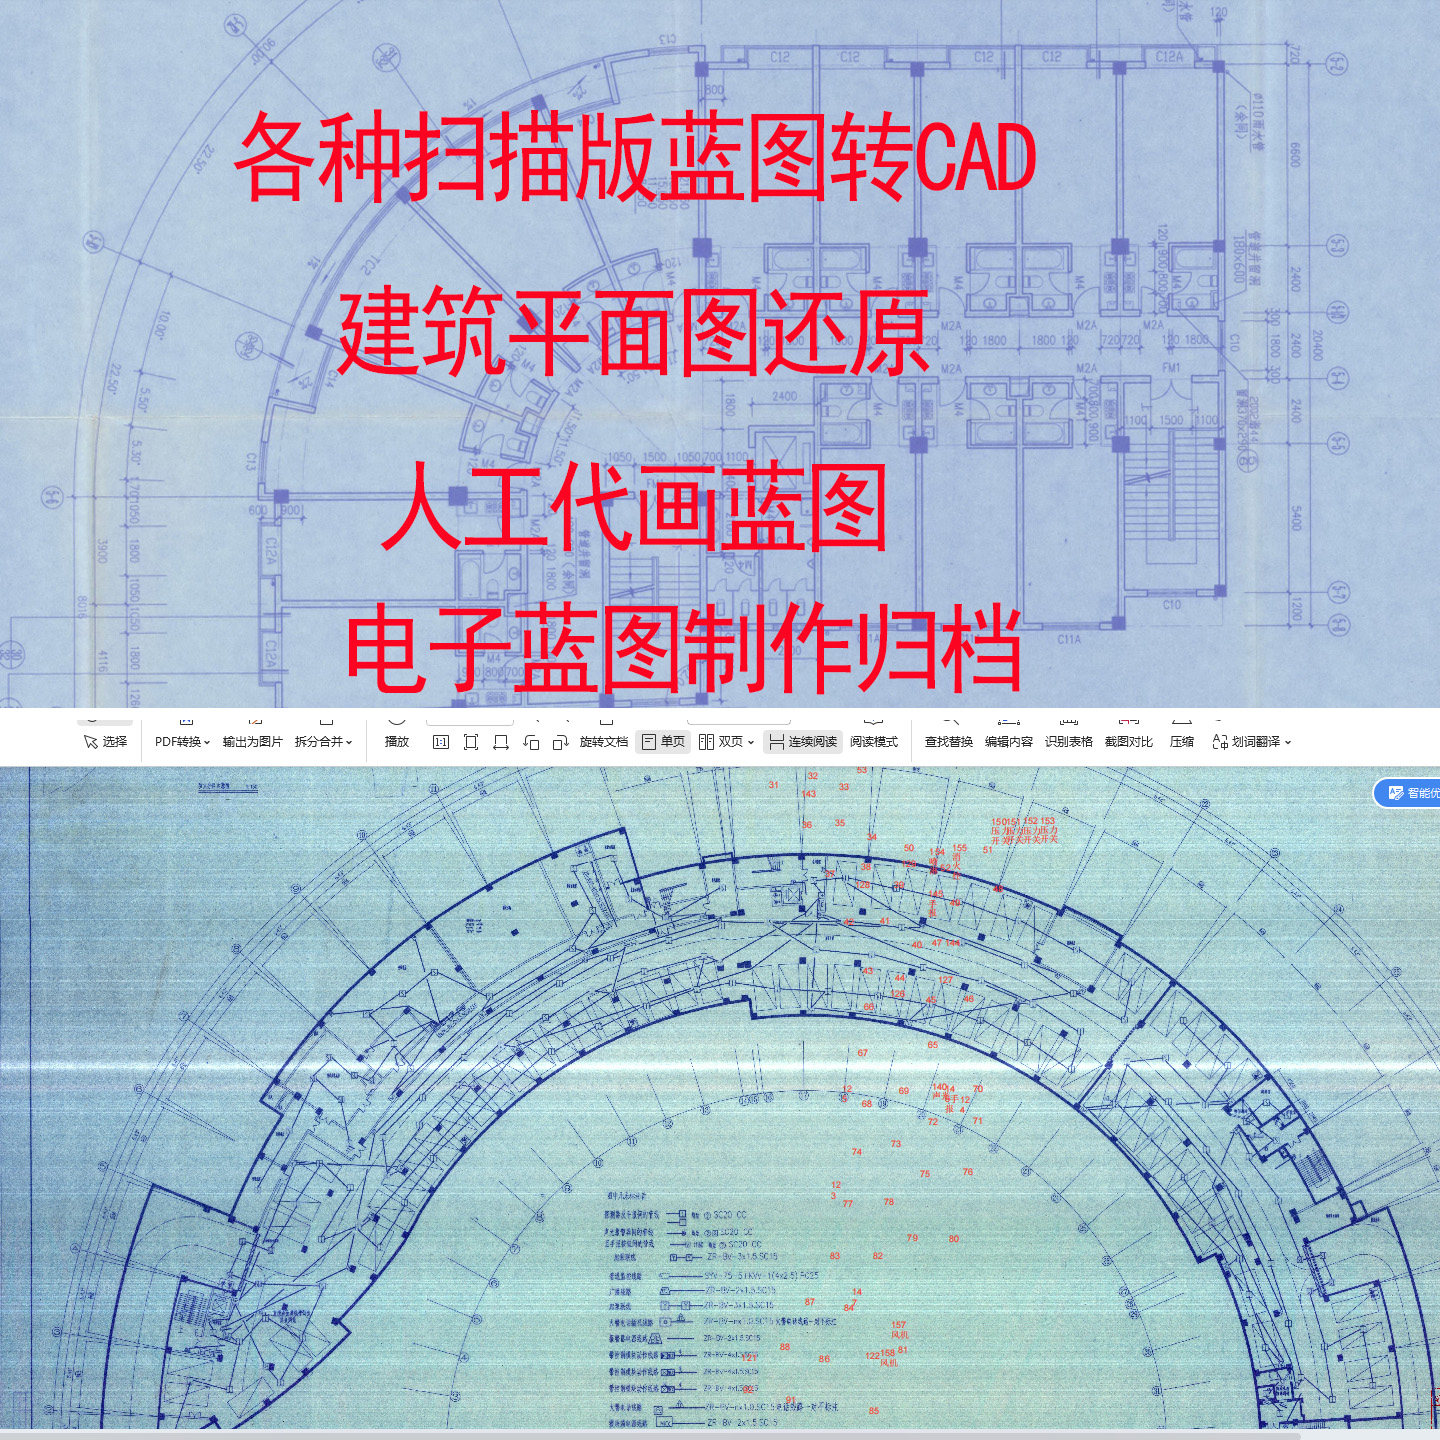Click 输出为图片 button

point(252,742)
